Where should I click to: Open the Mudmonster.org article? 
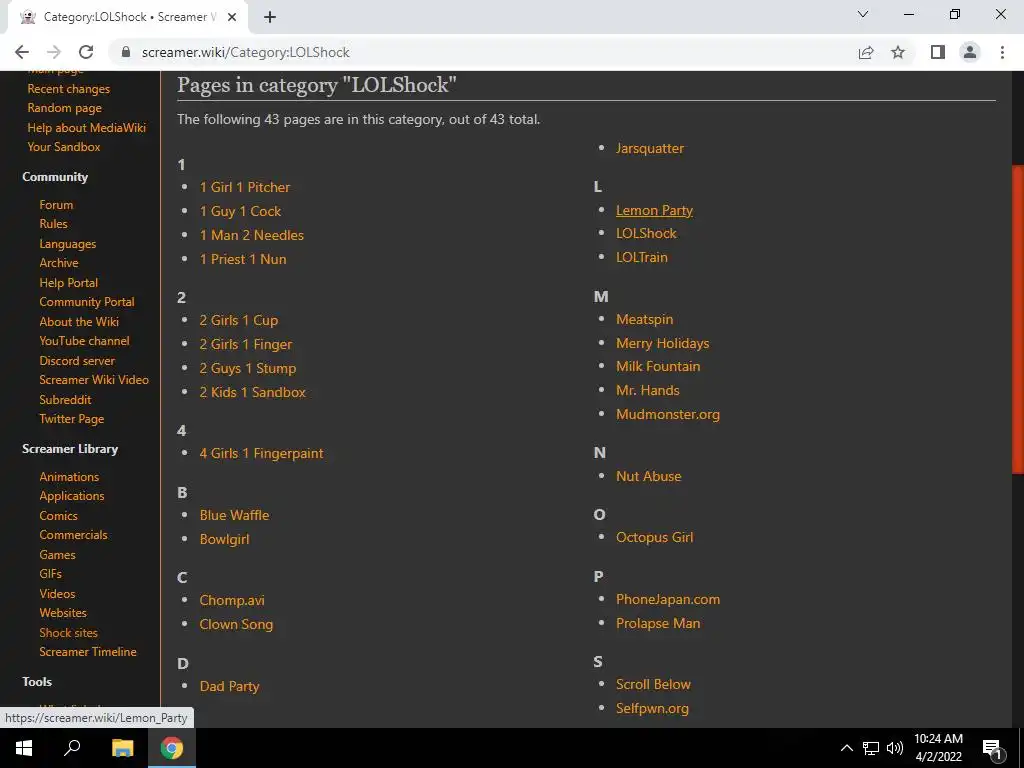668,415
